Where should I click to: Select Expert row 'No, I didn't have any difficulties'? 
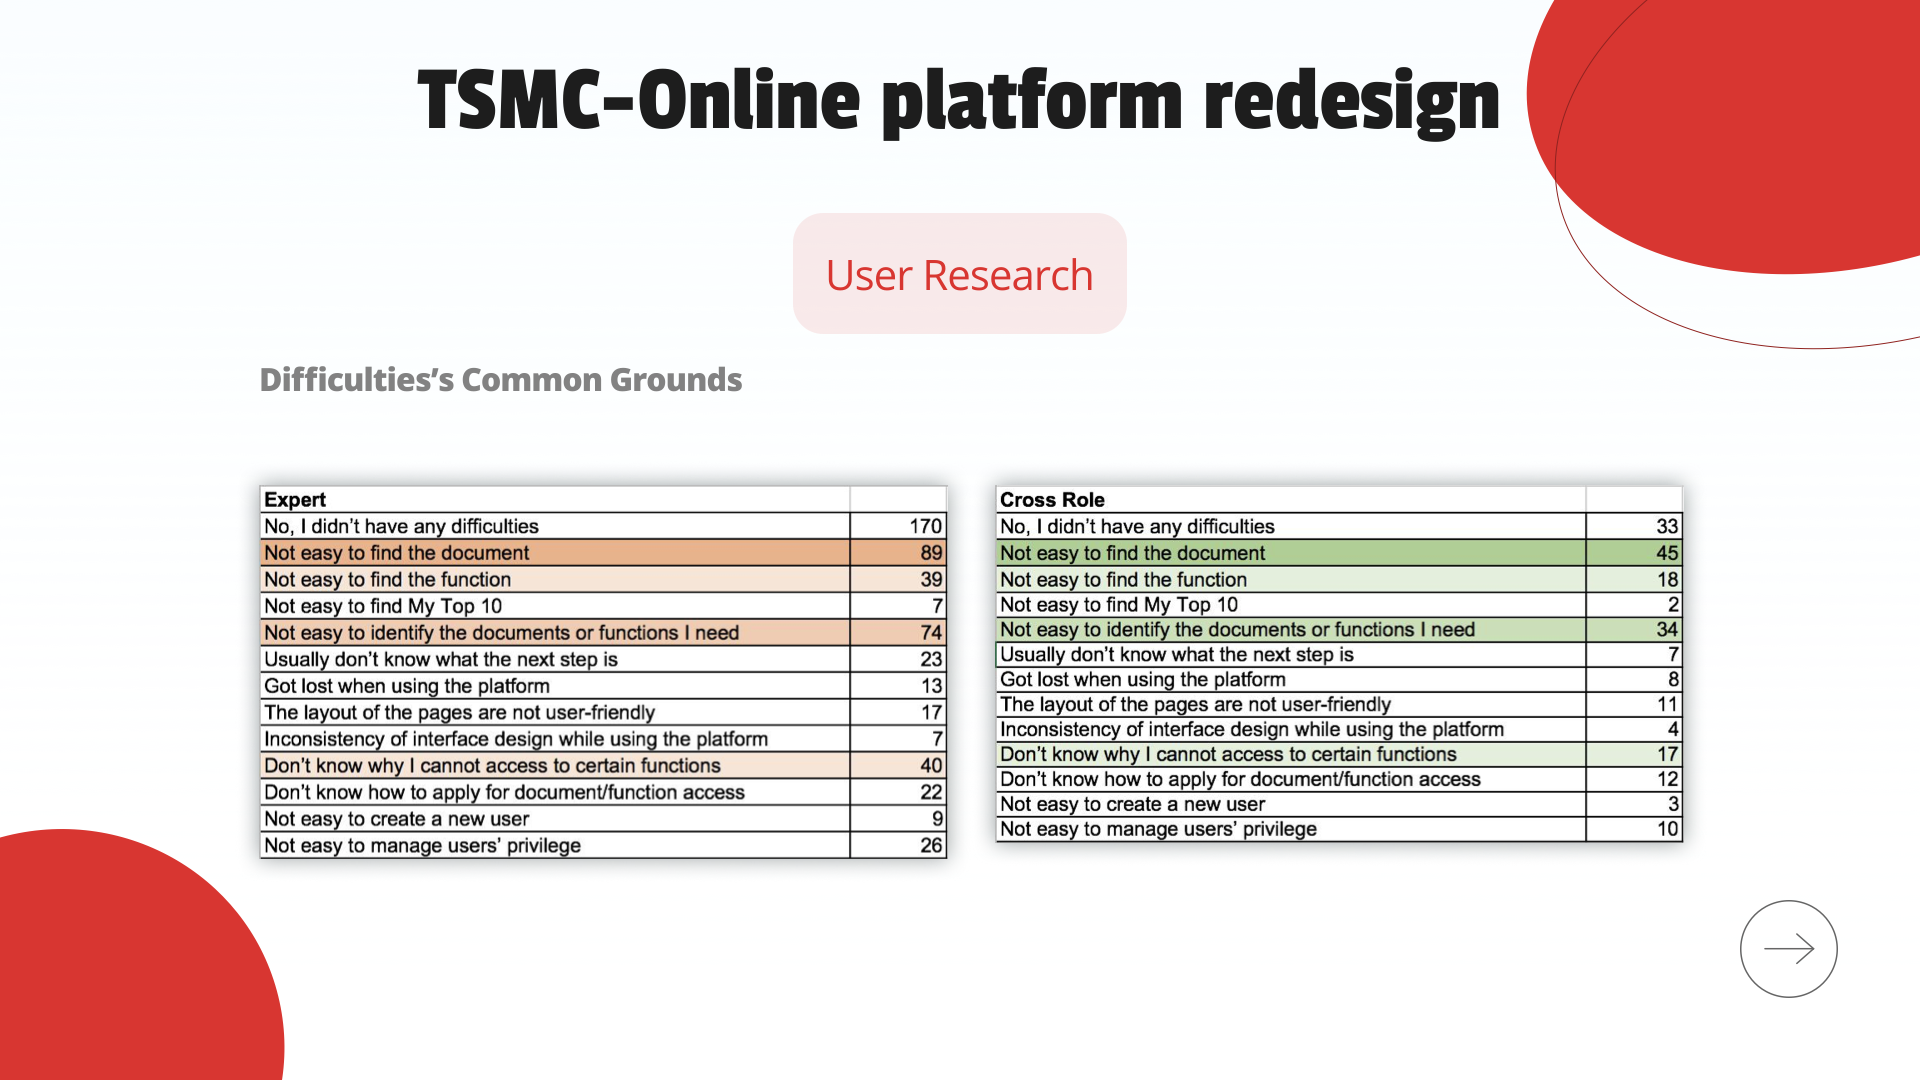click(603, 526)
